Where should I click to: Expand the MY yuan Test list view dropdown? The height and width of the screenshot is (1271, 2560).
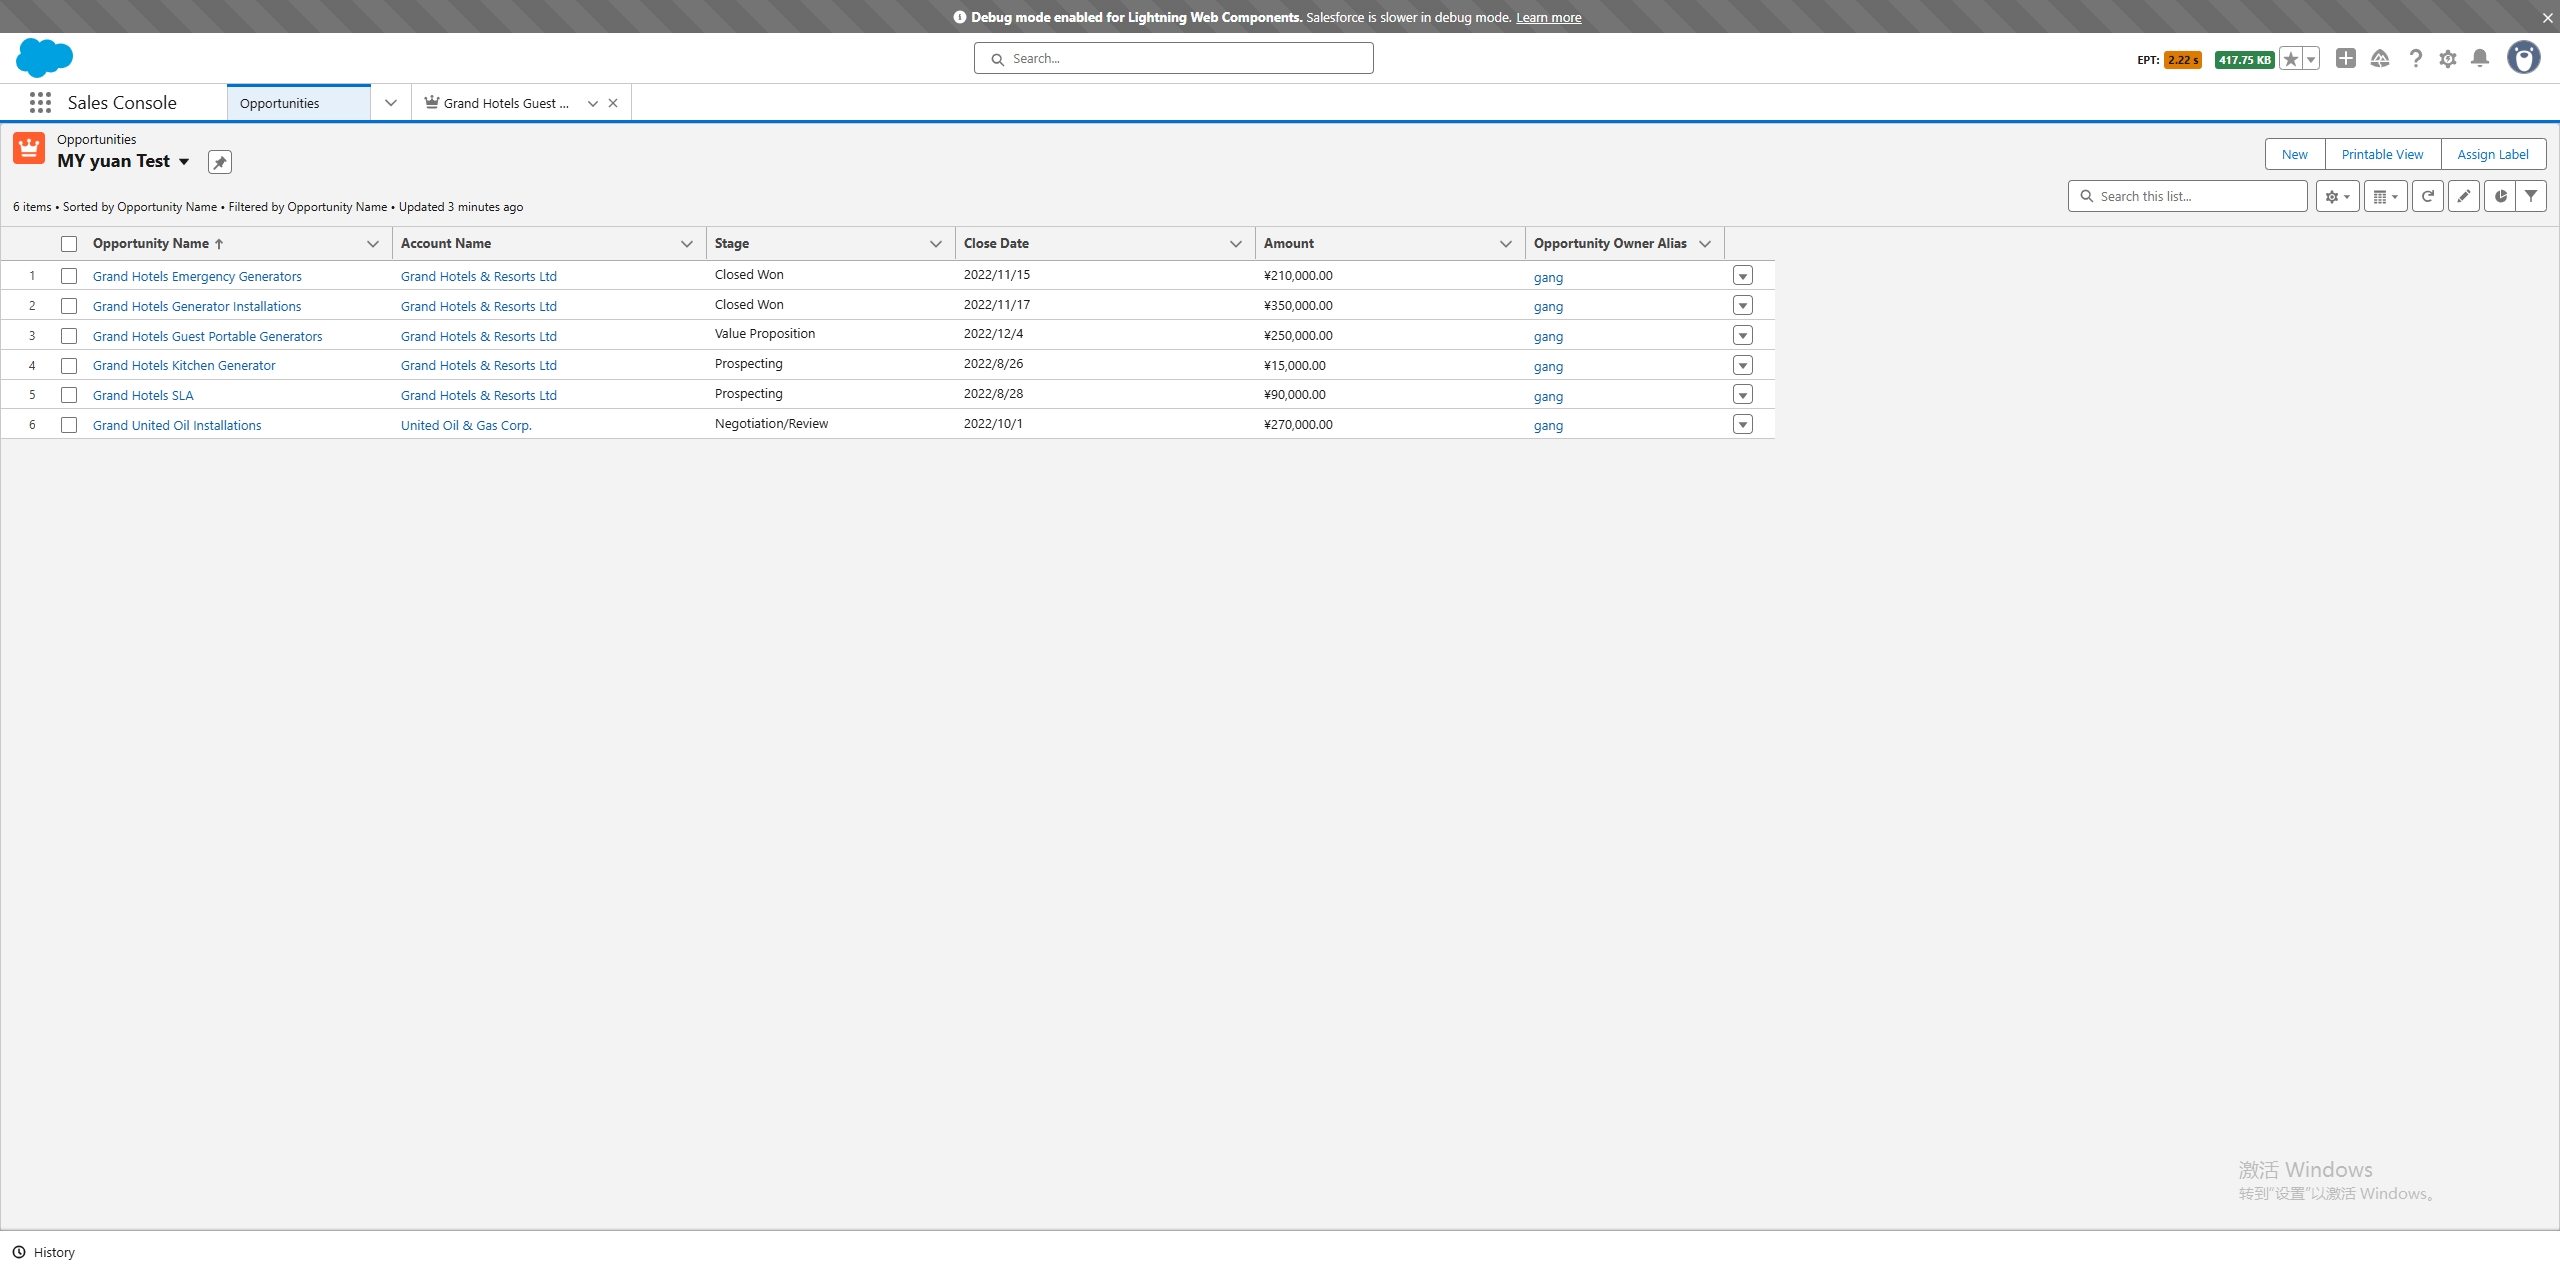[184, 162]
